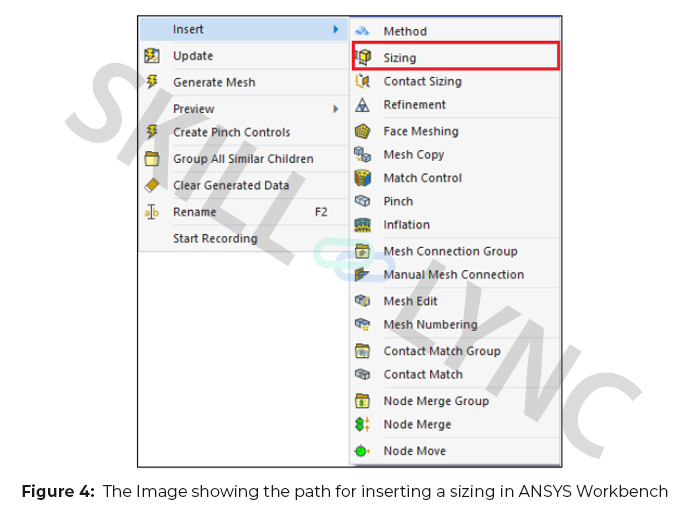Select Mesh Connection Group
The height and width of the screenshot is (514, 700).
[x=455, y=251]
